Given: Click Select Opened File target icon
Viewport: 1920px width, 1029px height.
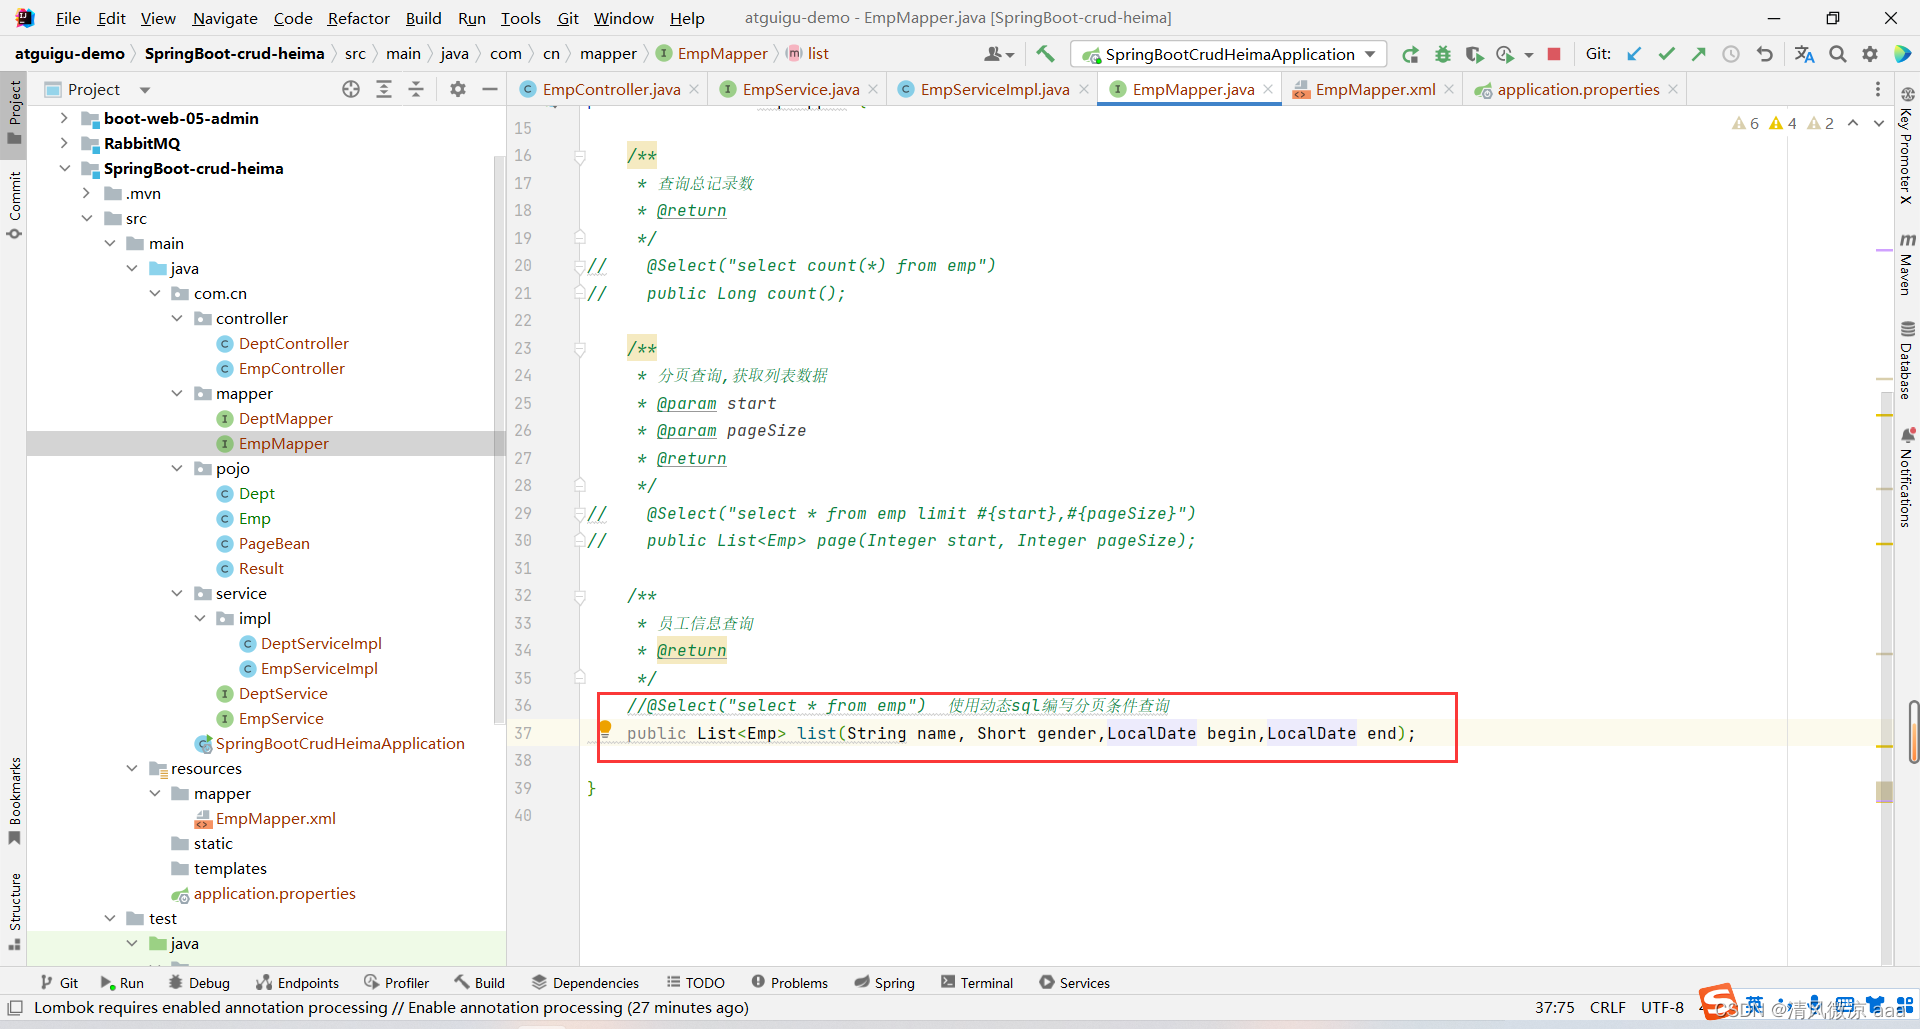Looking at the screenshot, I should click(350, 89).
